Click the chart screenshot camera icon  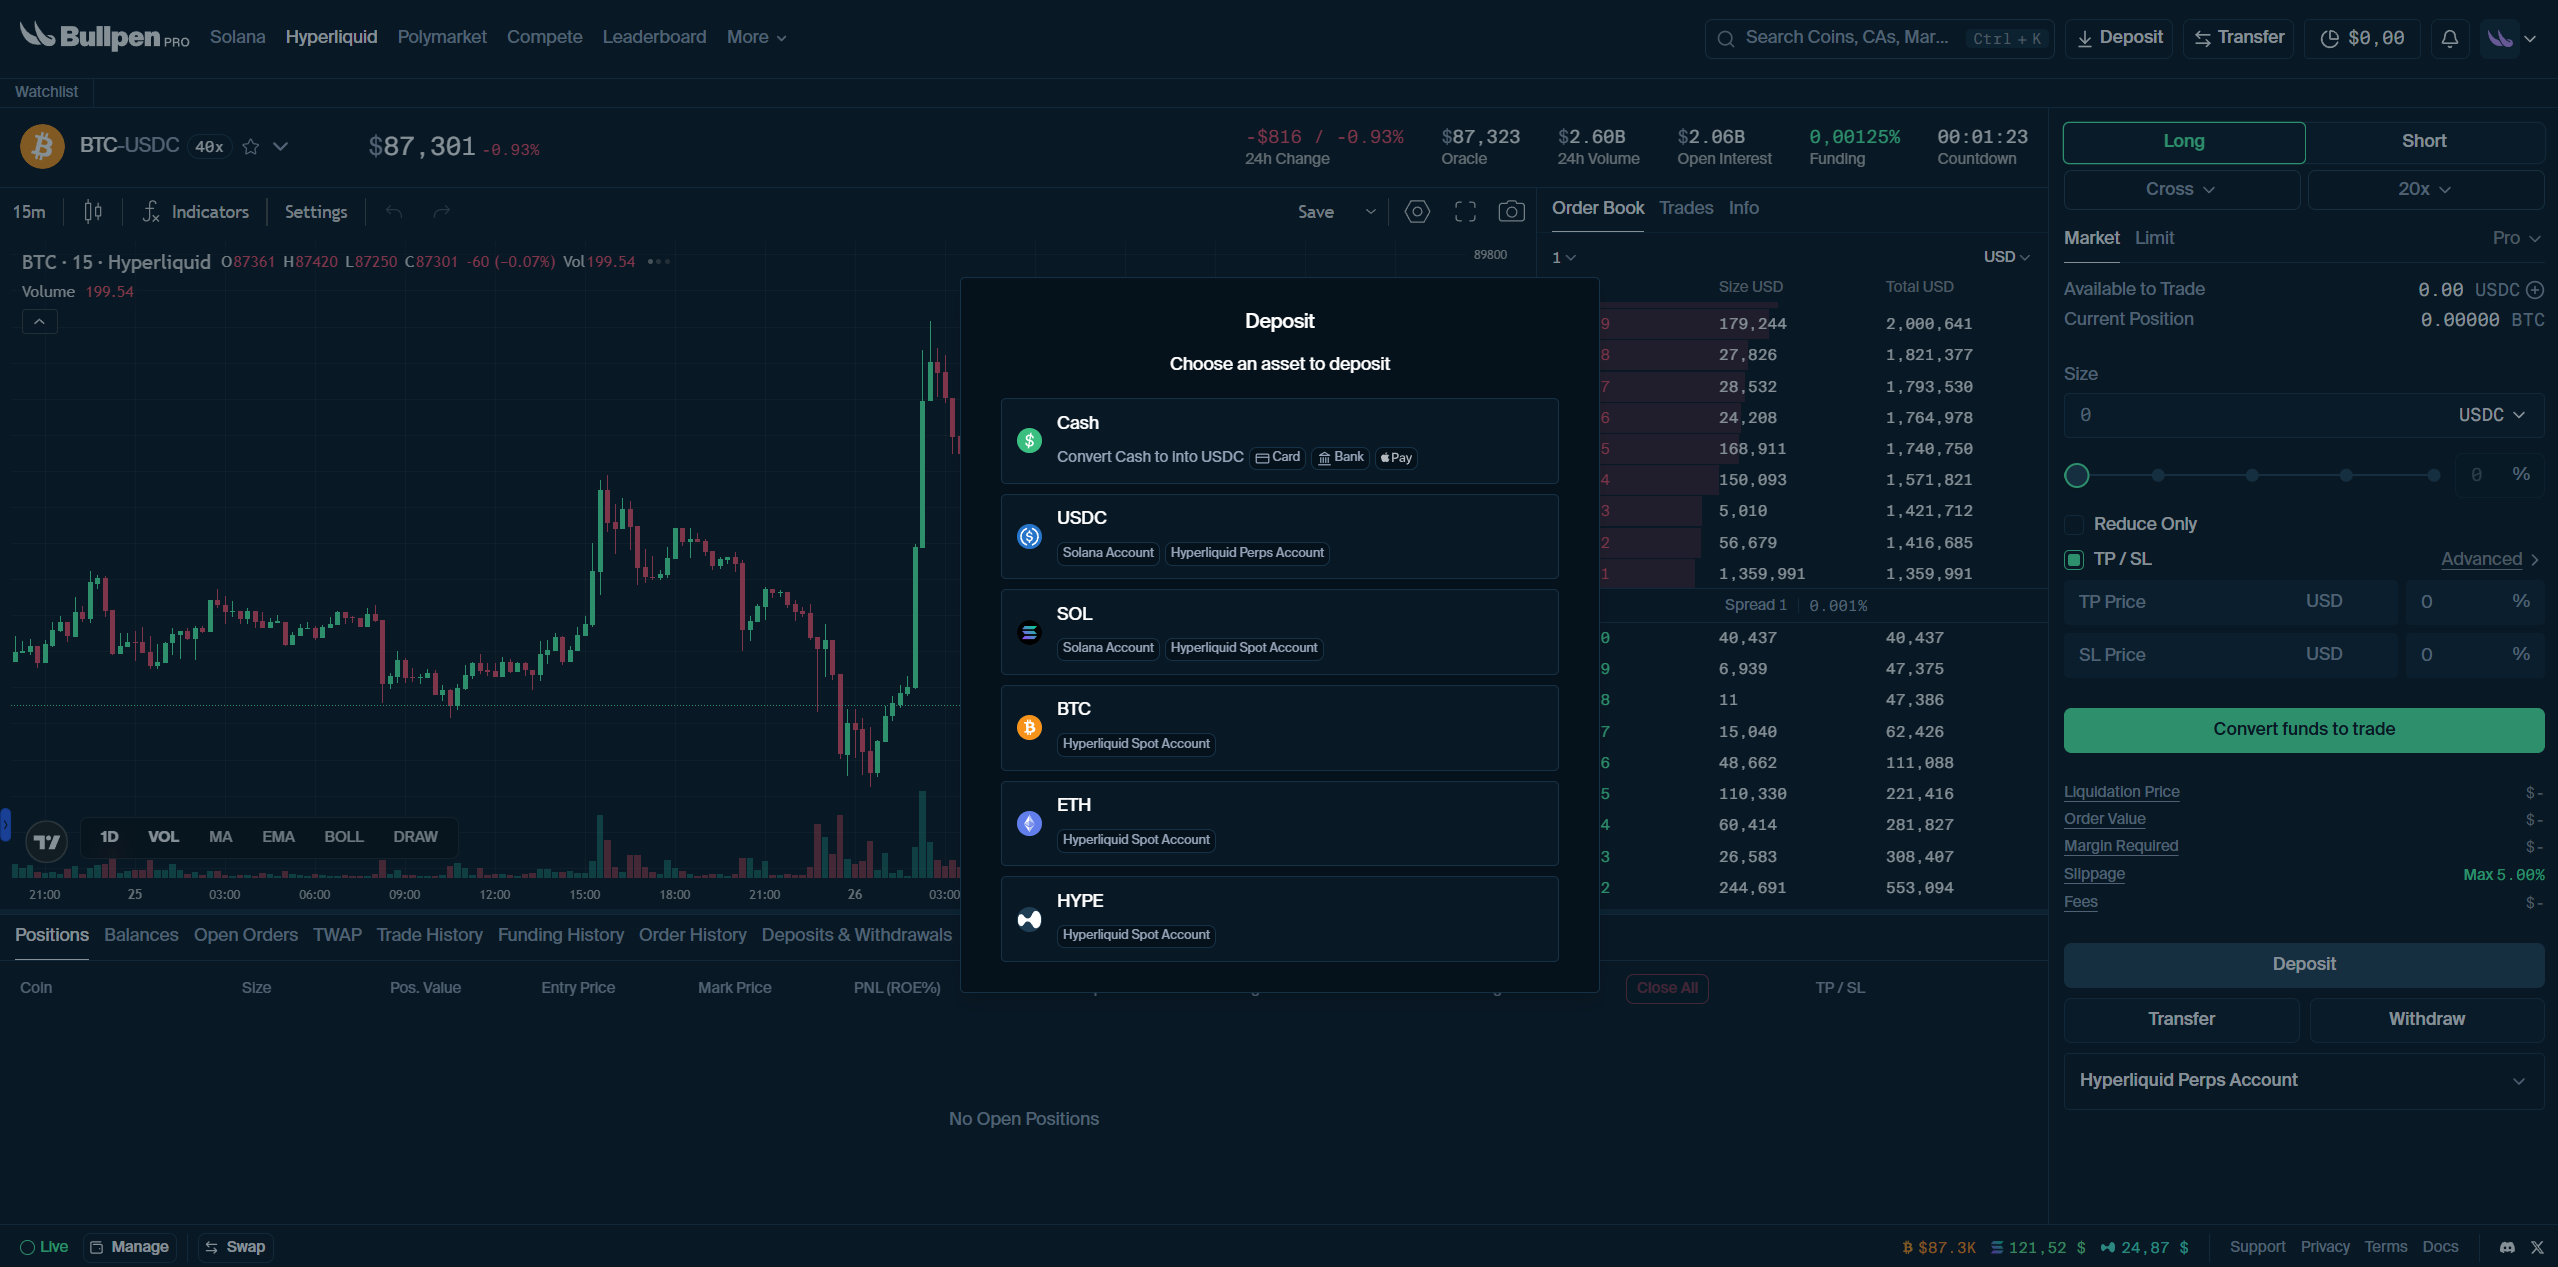pos(1511,212)
